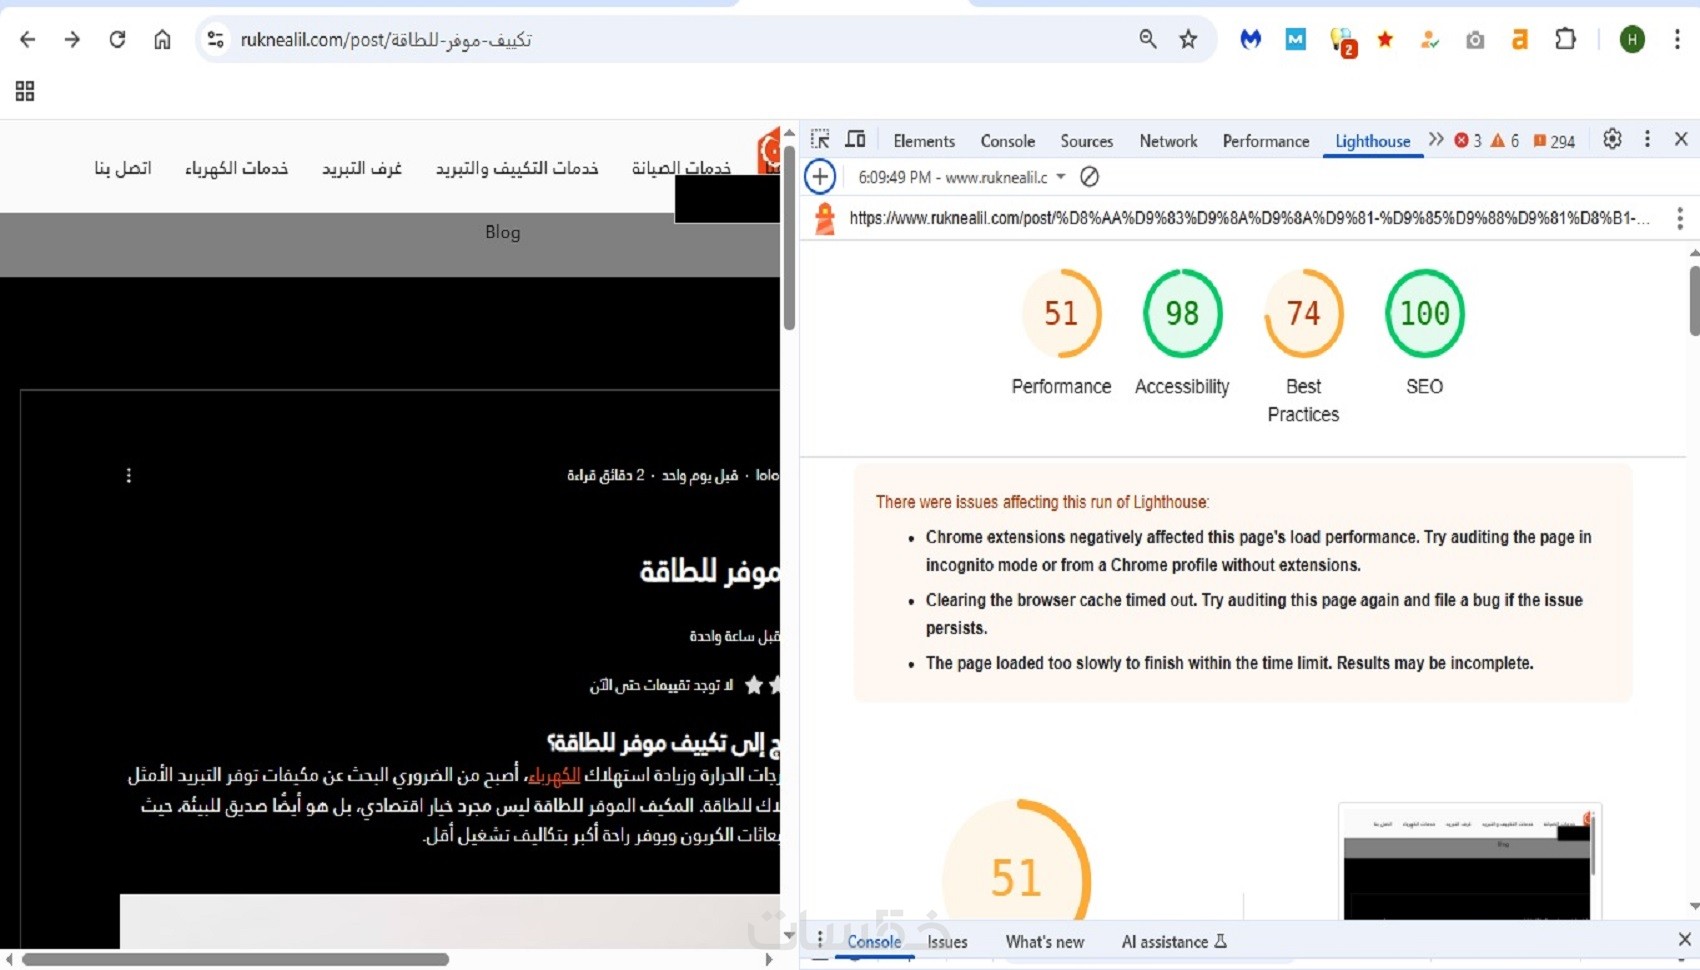Open the page screenshot thumbnail in report
The width and height of the screenshot is (1700, 970).
coord(1469,861)
